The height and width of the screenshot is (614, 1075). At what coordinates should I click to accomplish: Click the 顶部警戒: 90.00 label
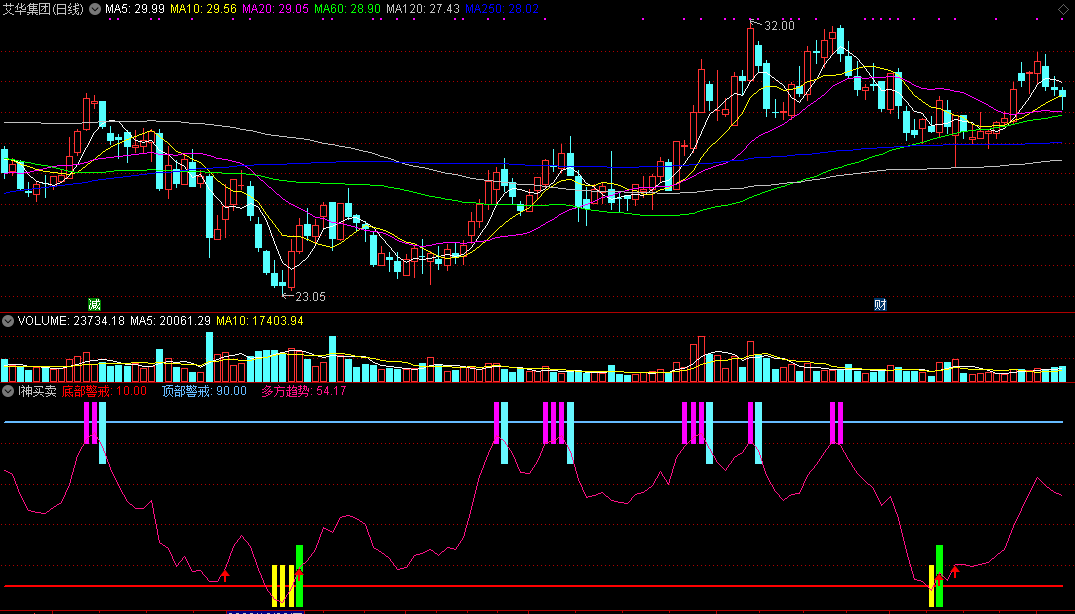coord(204,391)
